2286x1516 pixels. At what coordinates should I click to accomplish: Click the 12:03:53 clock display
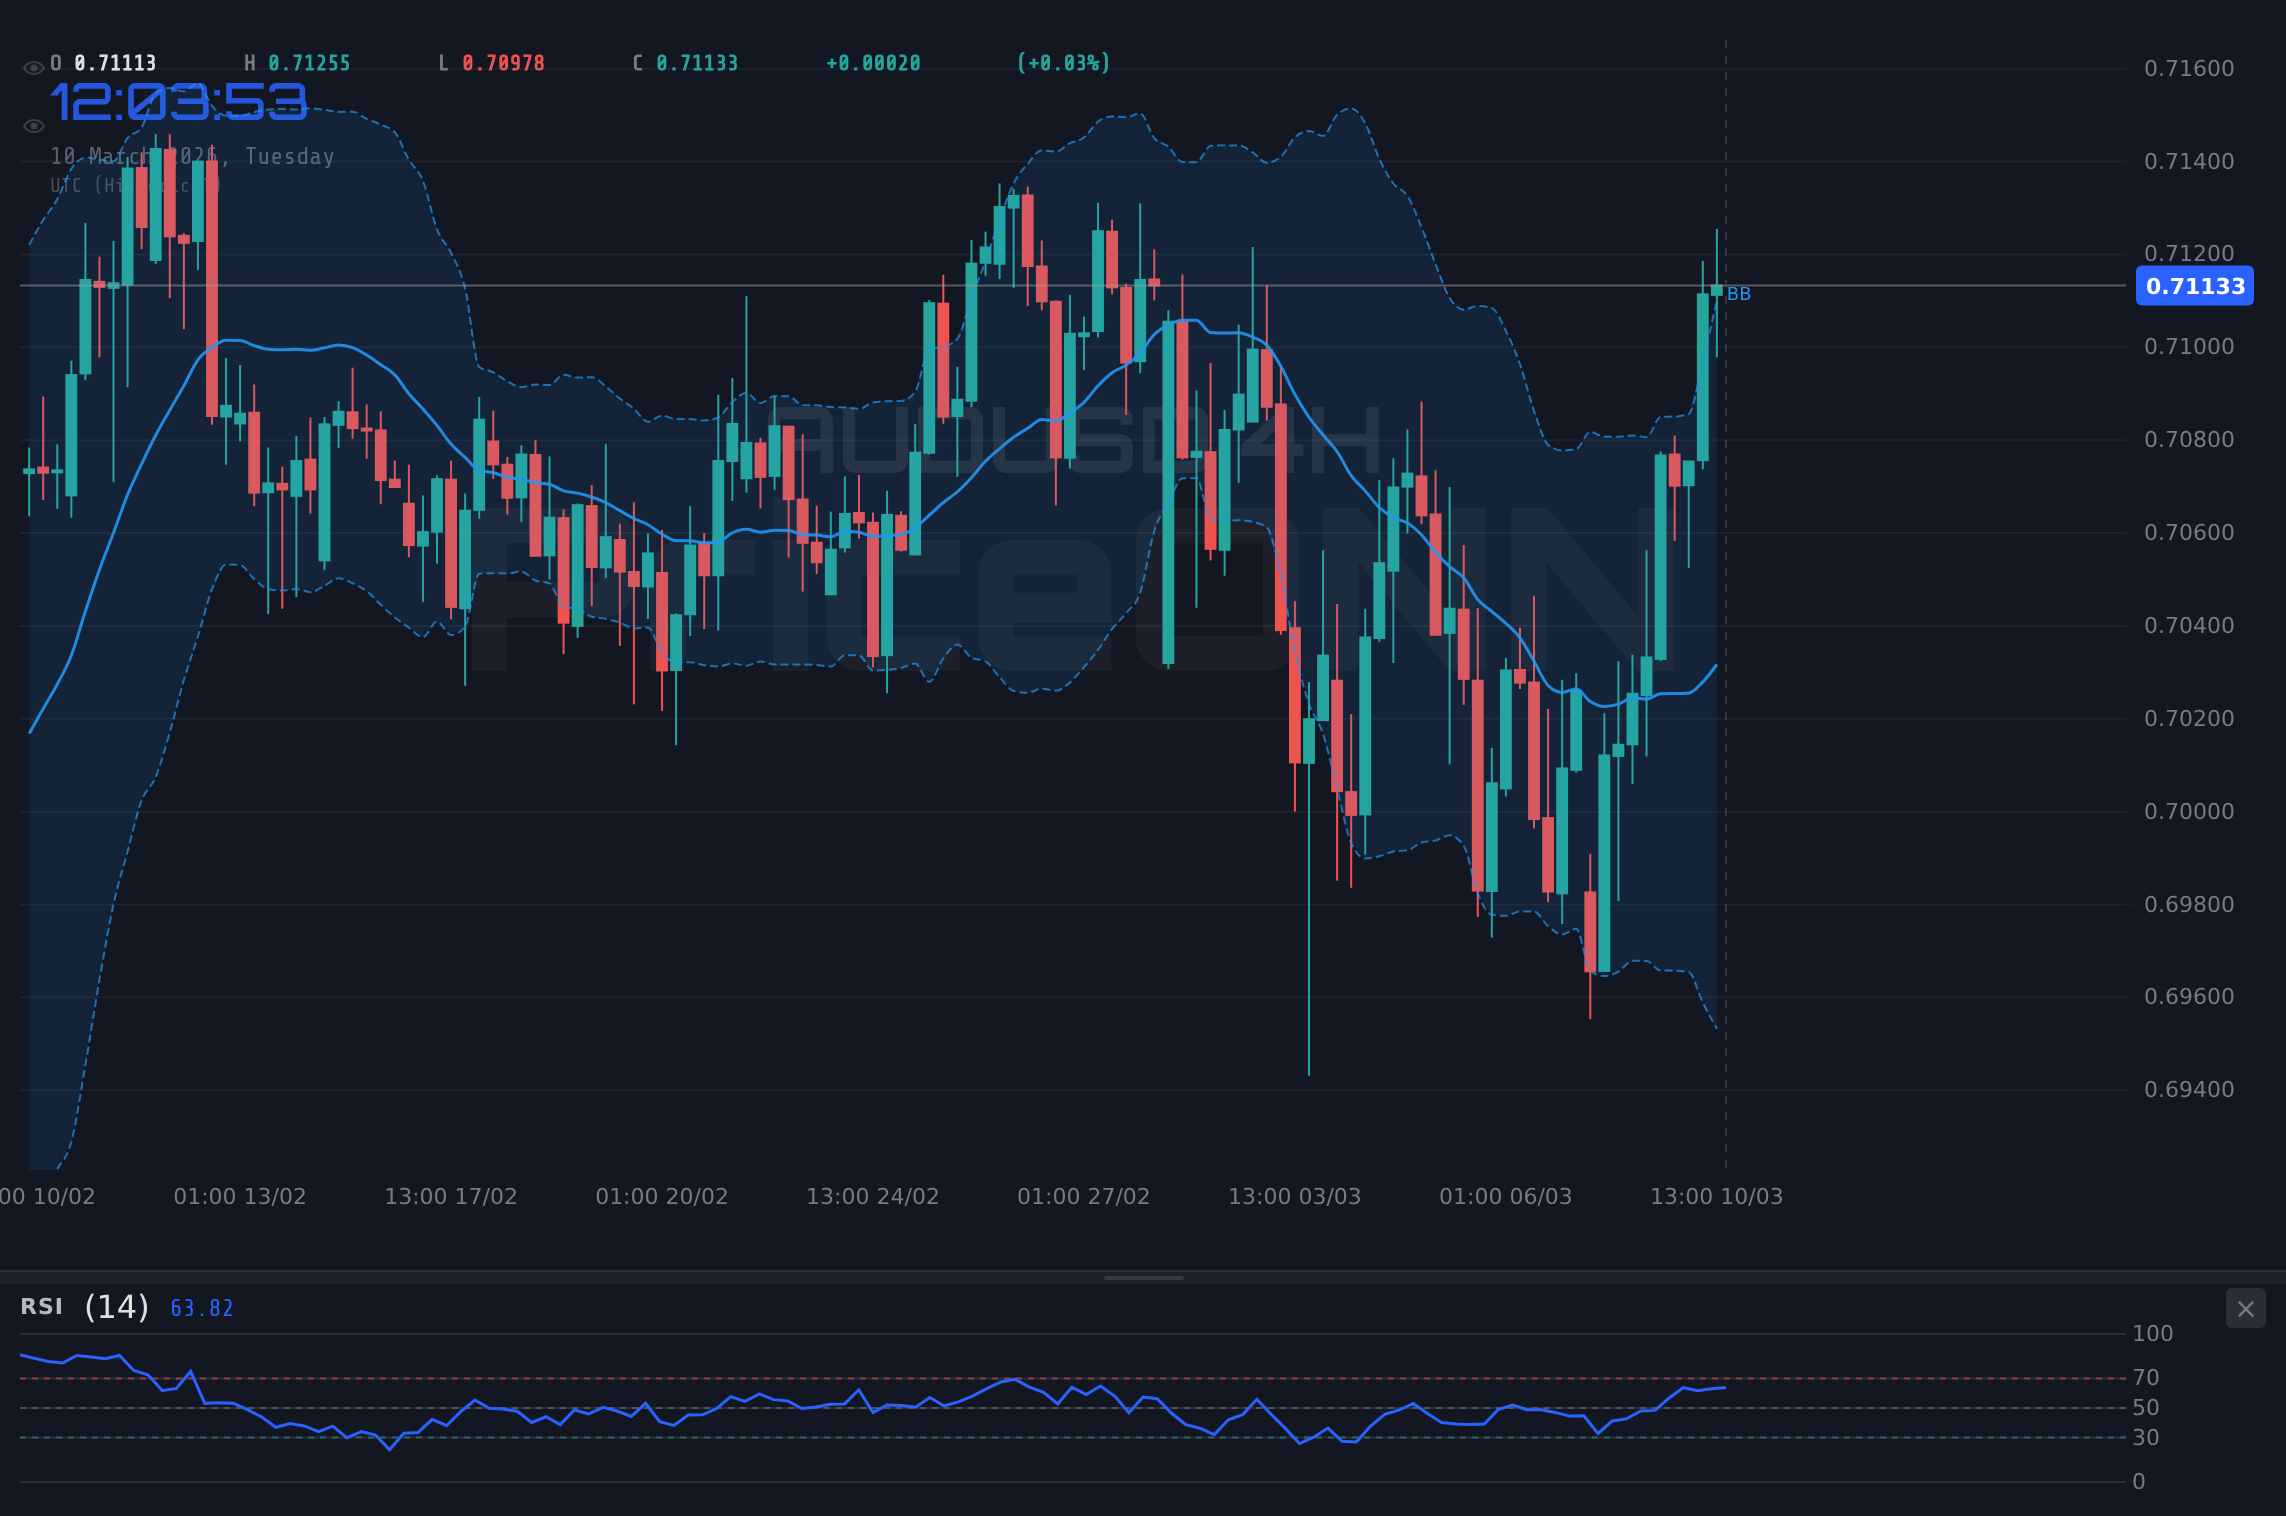click(178, 103)
